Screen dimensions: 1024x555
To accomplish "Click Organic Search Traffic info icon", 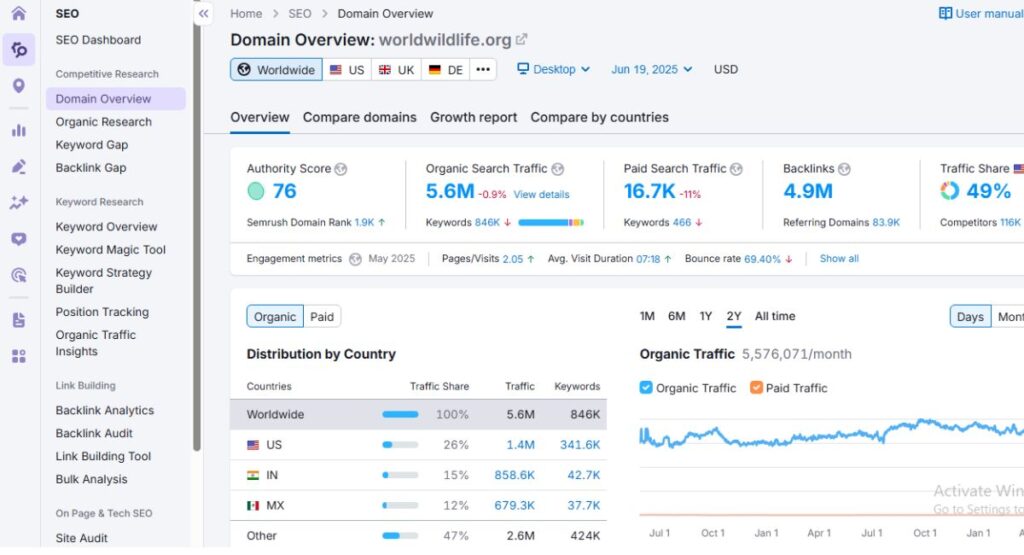I will pos(557,169).
